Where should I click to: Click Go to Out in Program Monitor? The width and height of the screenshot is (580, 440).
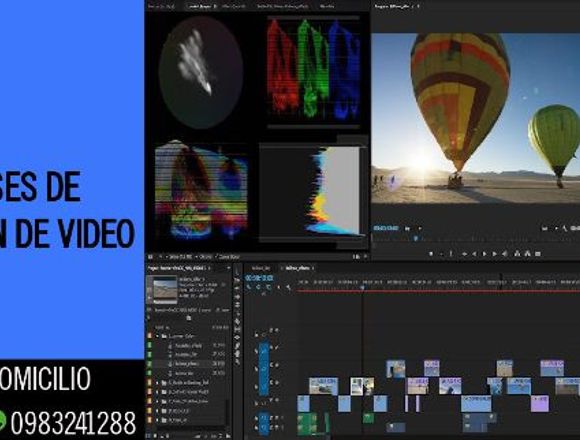[505, 254]
